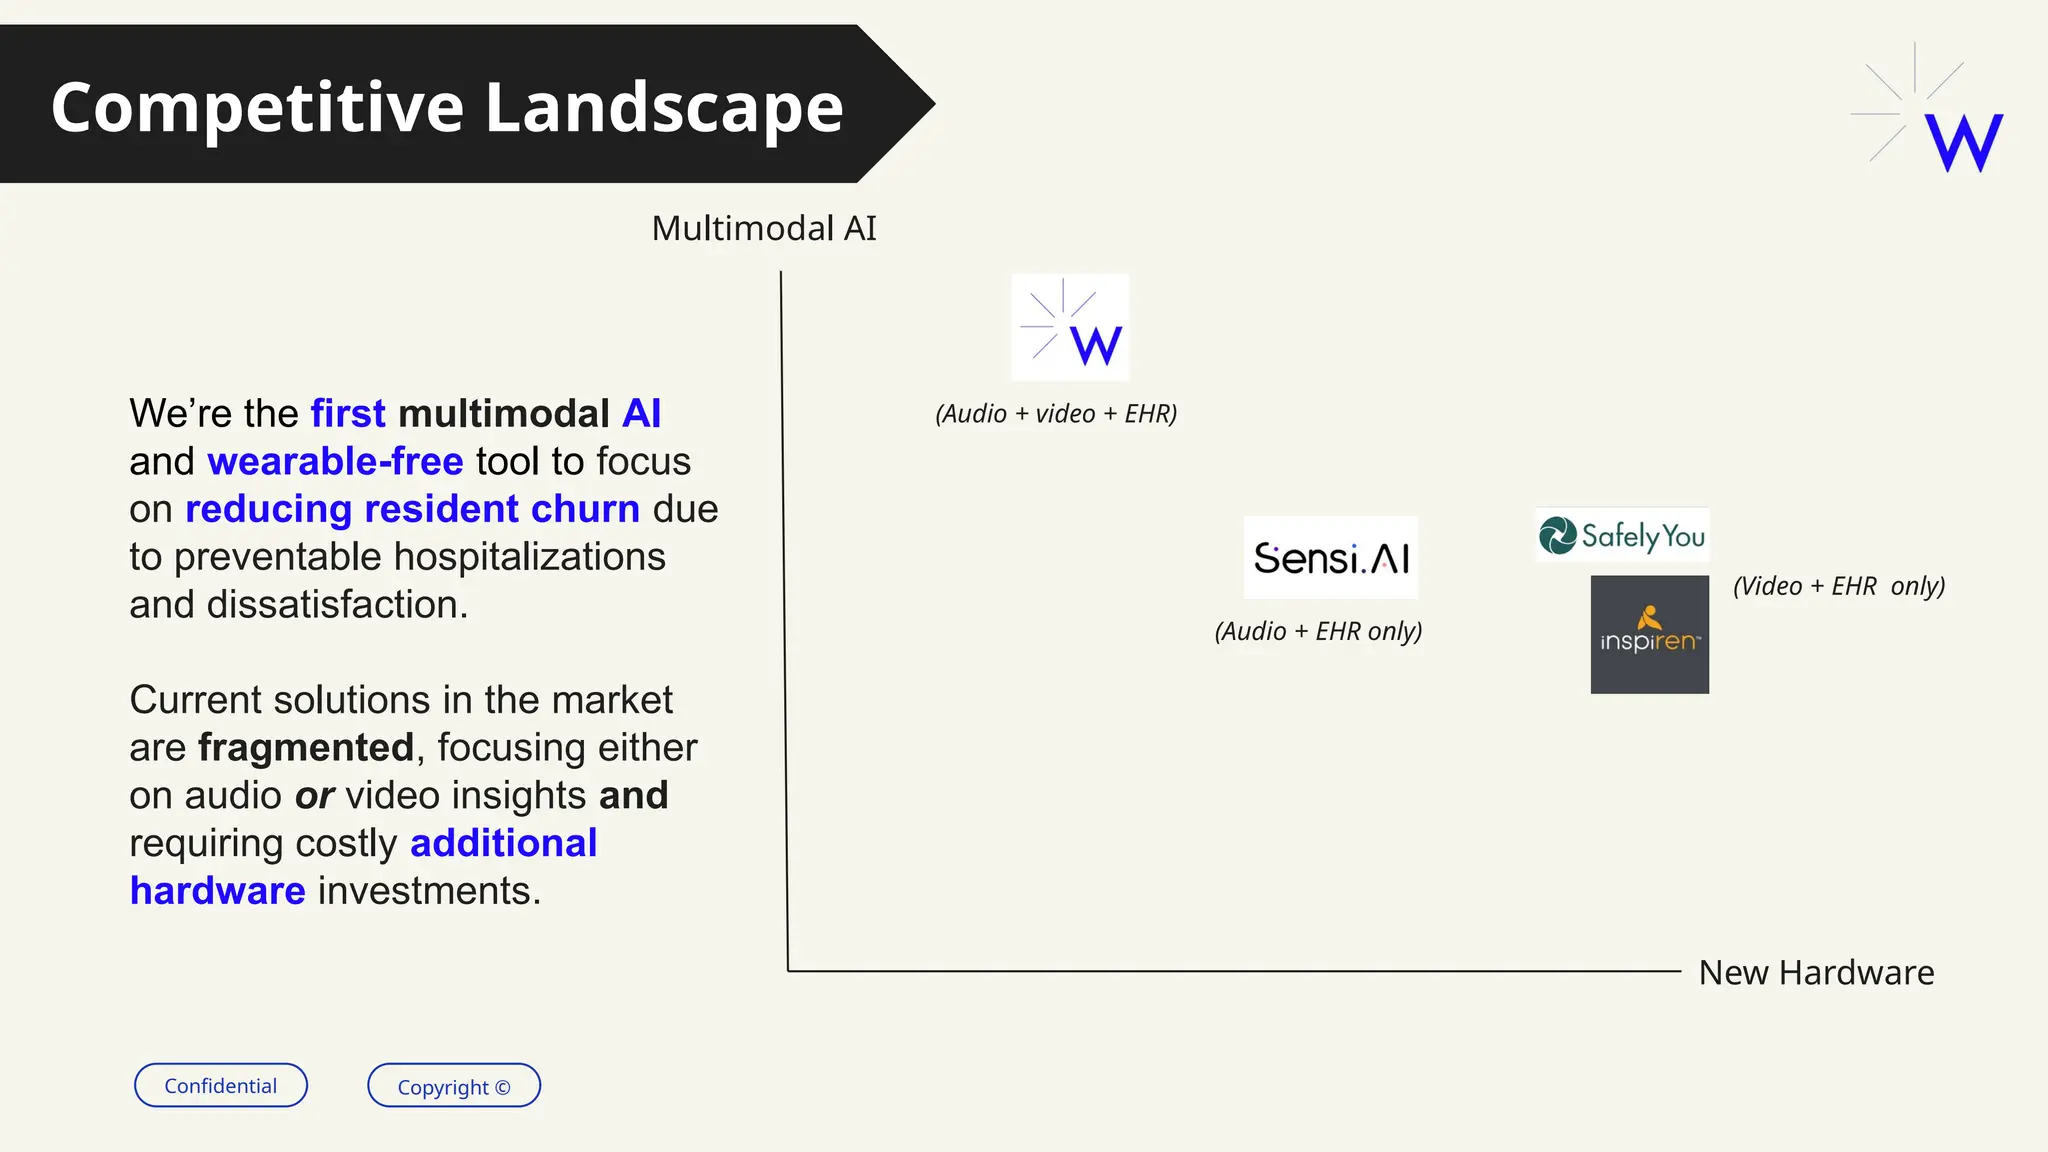Select the Multimodal AI axis label

764,229
